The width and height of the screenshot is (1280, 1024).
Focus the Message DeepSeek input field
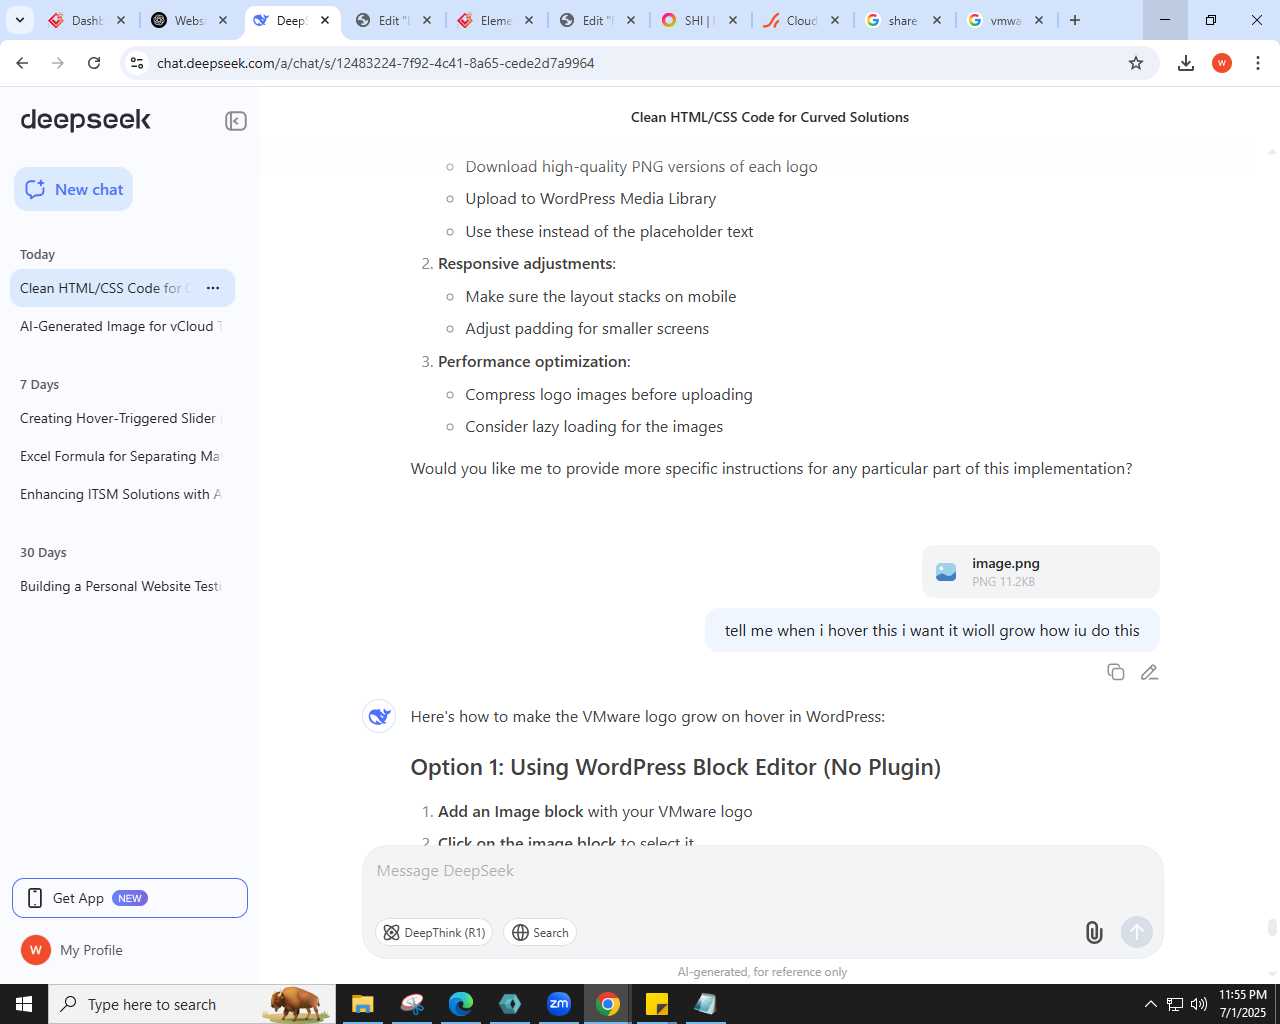point(762,871)
